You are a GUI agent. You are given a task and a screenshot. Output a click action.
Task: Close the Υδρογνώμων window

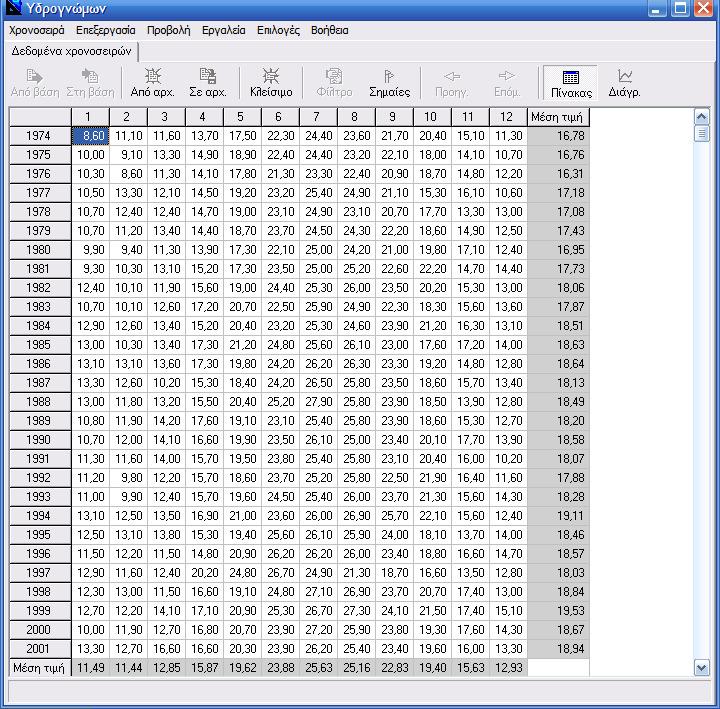(703, 8)
